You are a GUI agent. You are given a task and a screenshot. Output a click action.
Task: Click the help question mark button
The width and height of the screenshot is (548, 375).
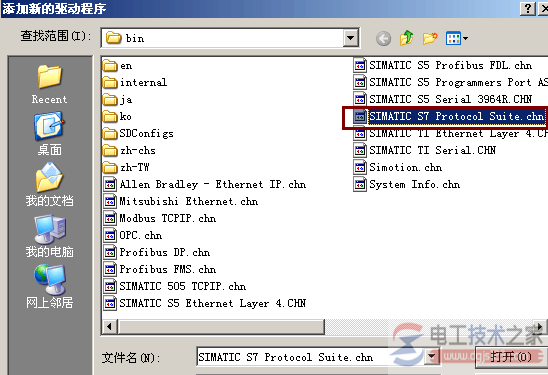[528, 8]
